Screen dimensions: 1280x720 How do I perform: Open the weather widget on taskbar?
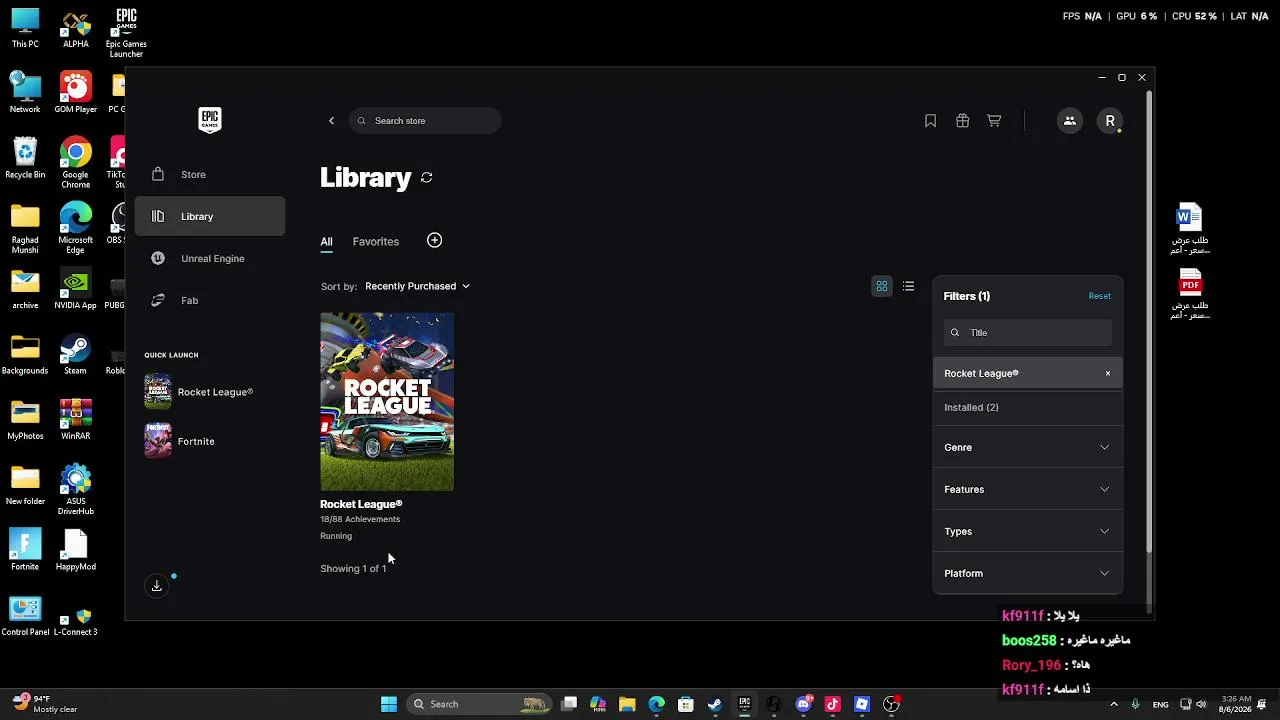pyautogui.click(x=45, y=704)
